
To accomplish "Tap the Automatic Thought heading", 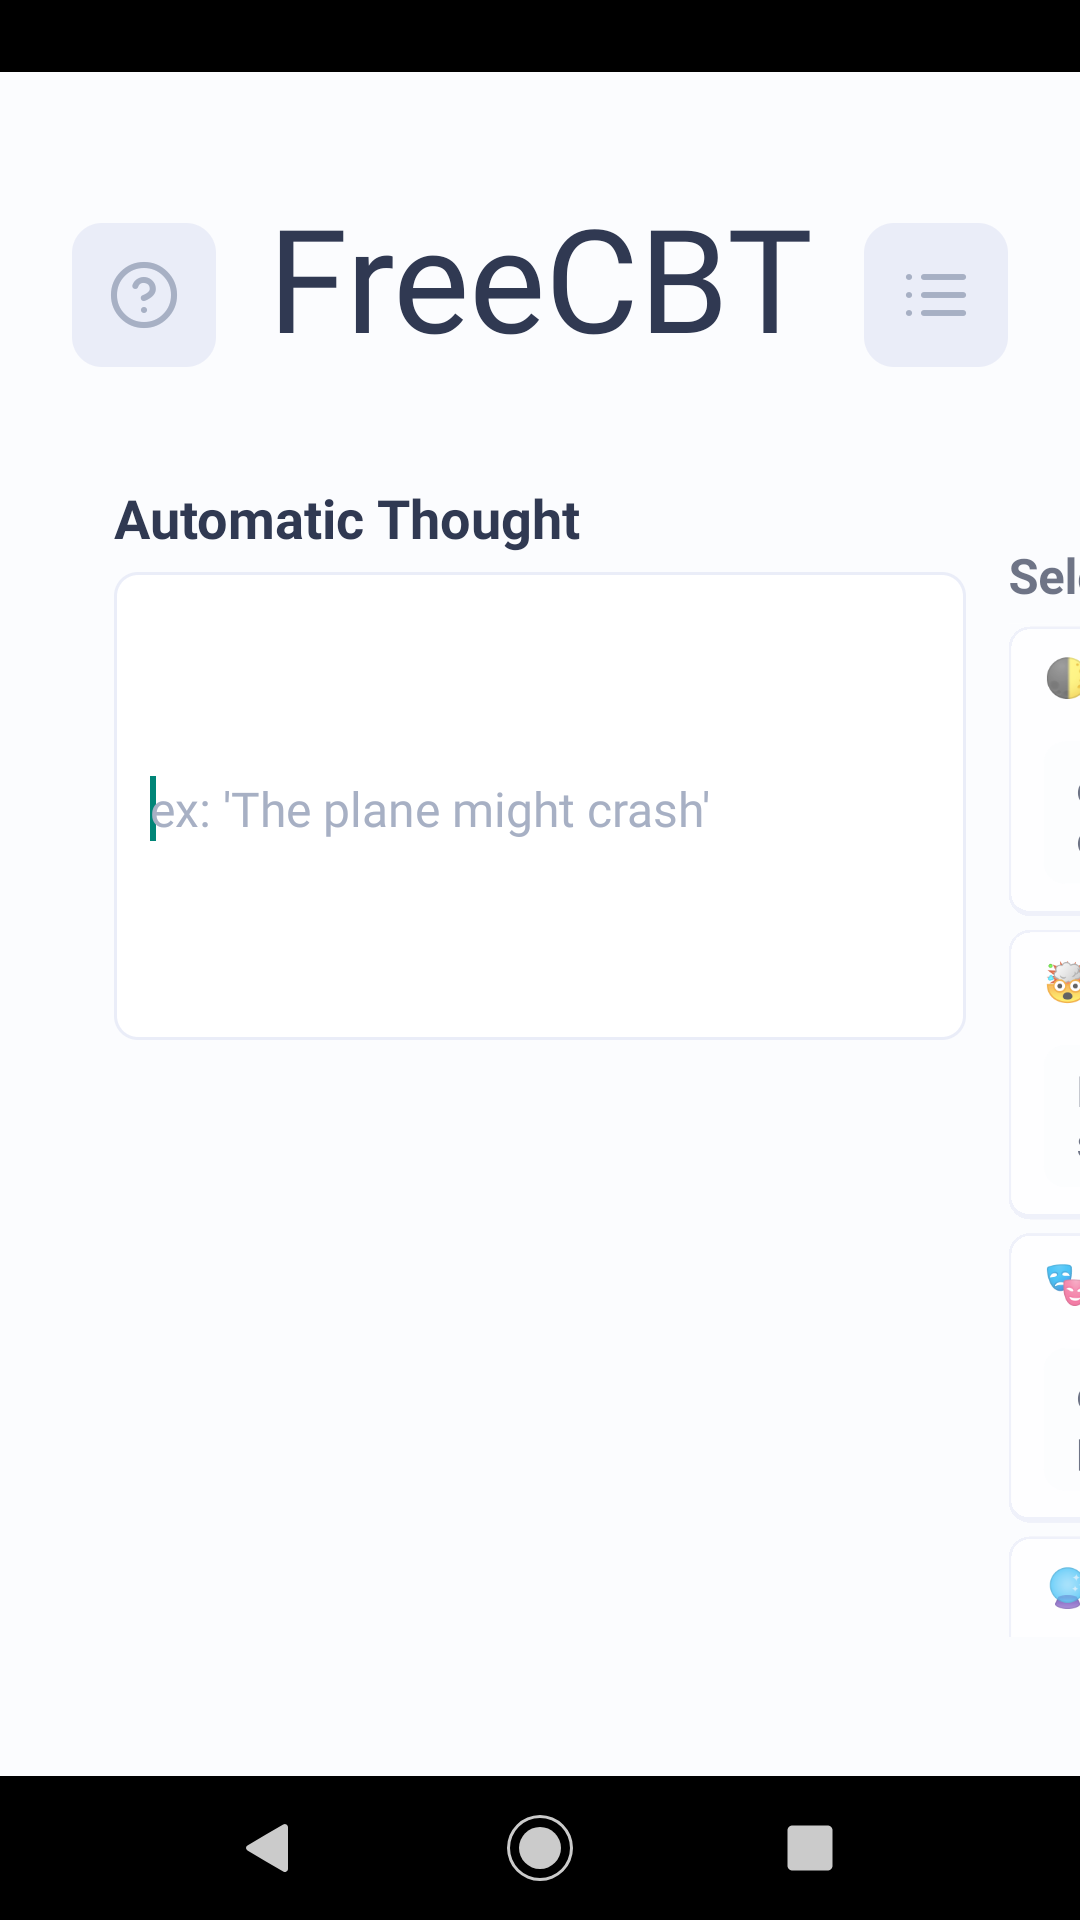I will [x=347, y=521].
